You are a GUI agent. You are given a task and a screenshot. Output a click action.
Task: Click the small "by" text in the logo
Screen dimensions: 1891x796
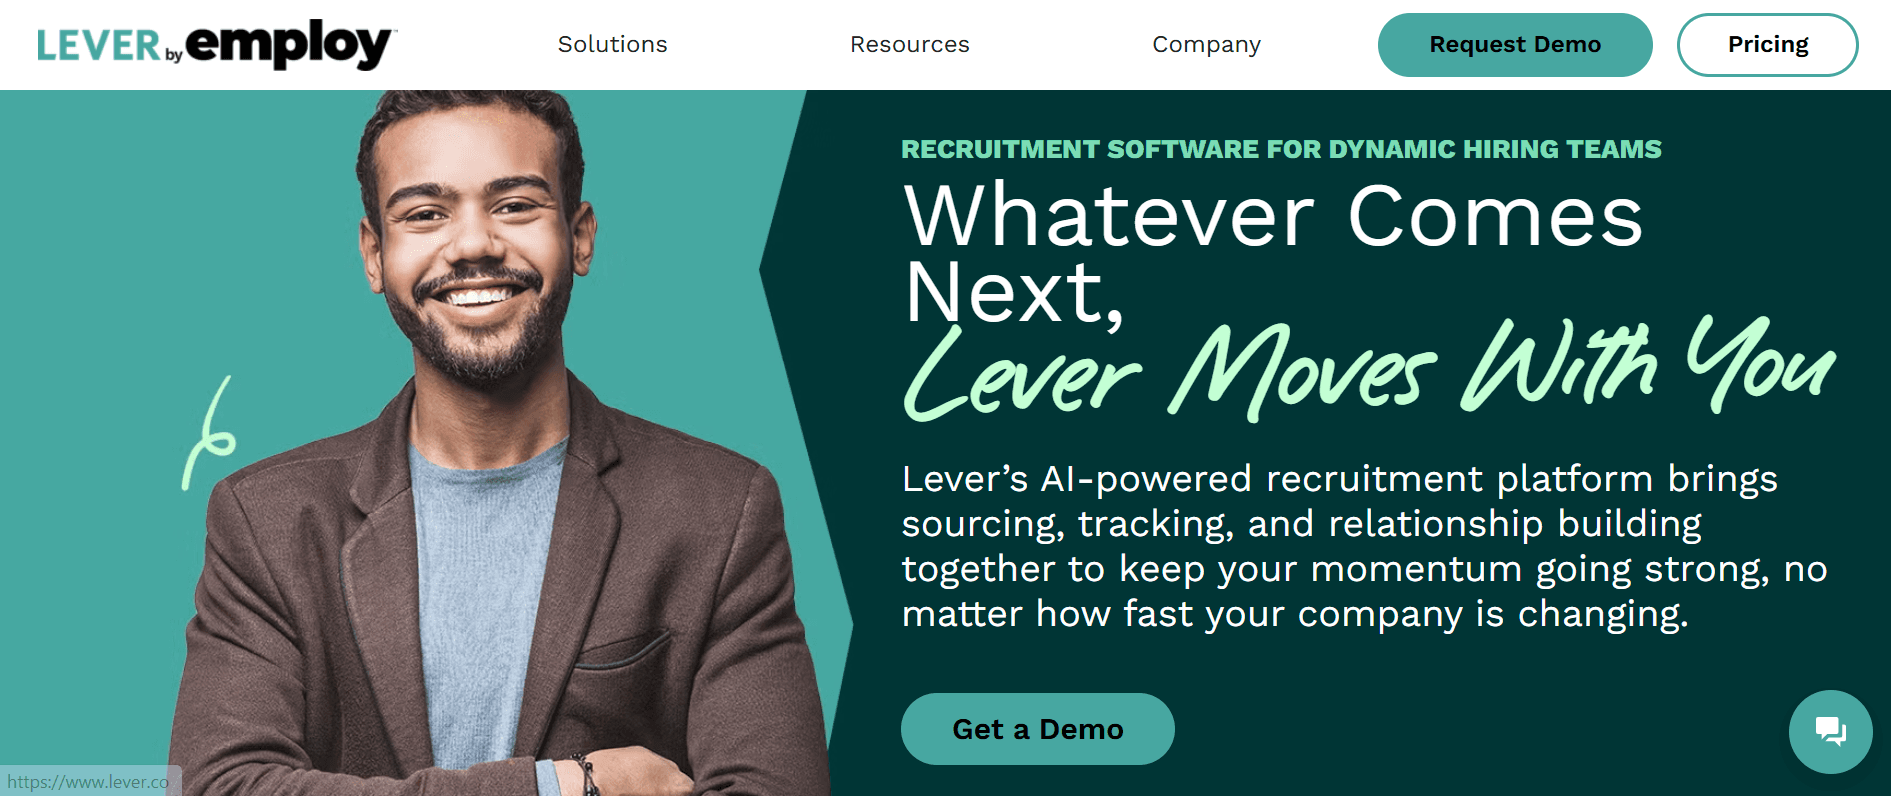coord(174,56)
